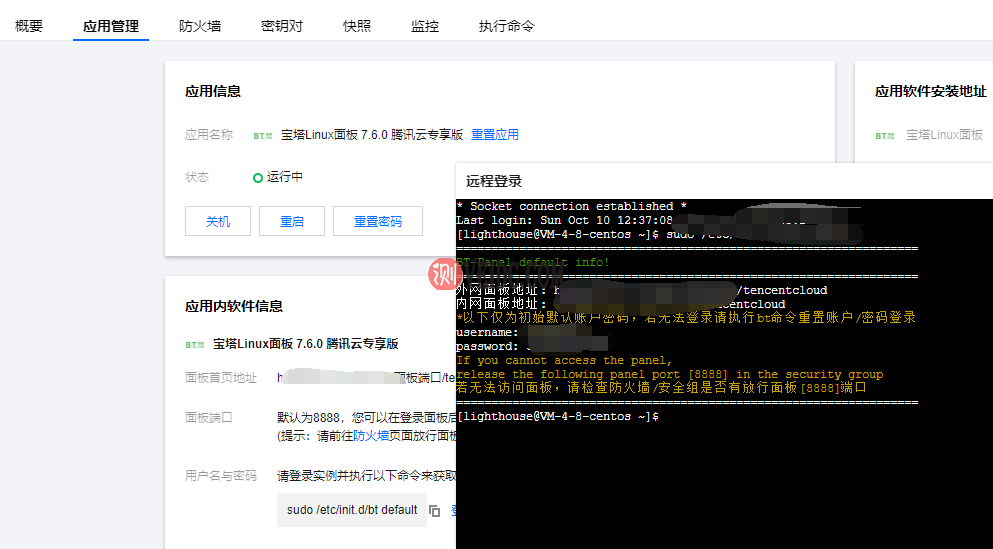This screenshot has width=993, height=549.
Task: Click the red 测 watermark icon
Action: click(x=442, y=273)
